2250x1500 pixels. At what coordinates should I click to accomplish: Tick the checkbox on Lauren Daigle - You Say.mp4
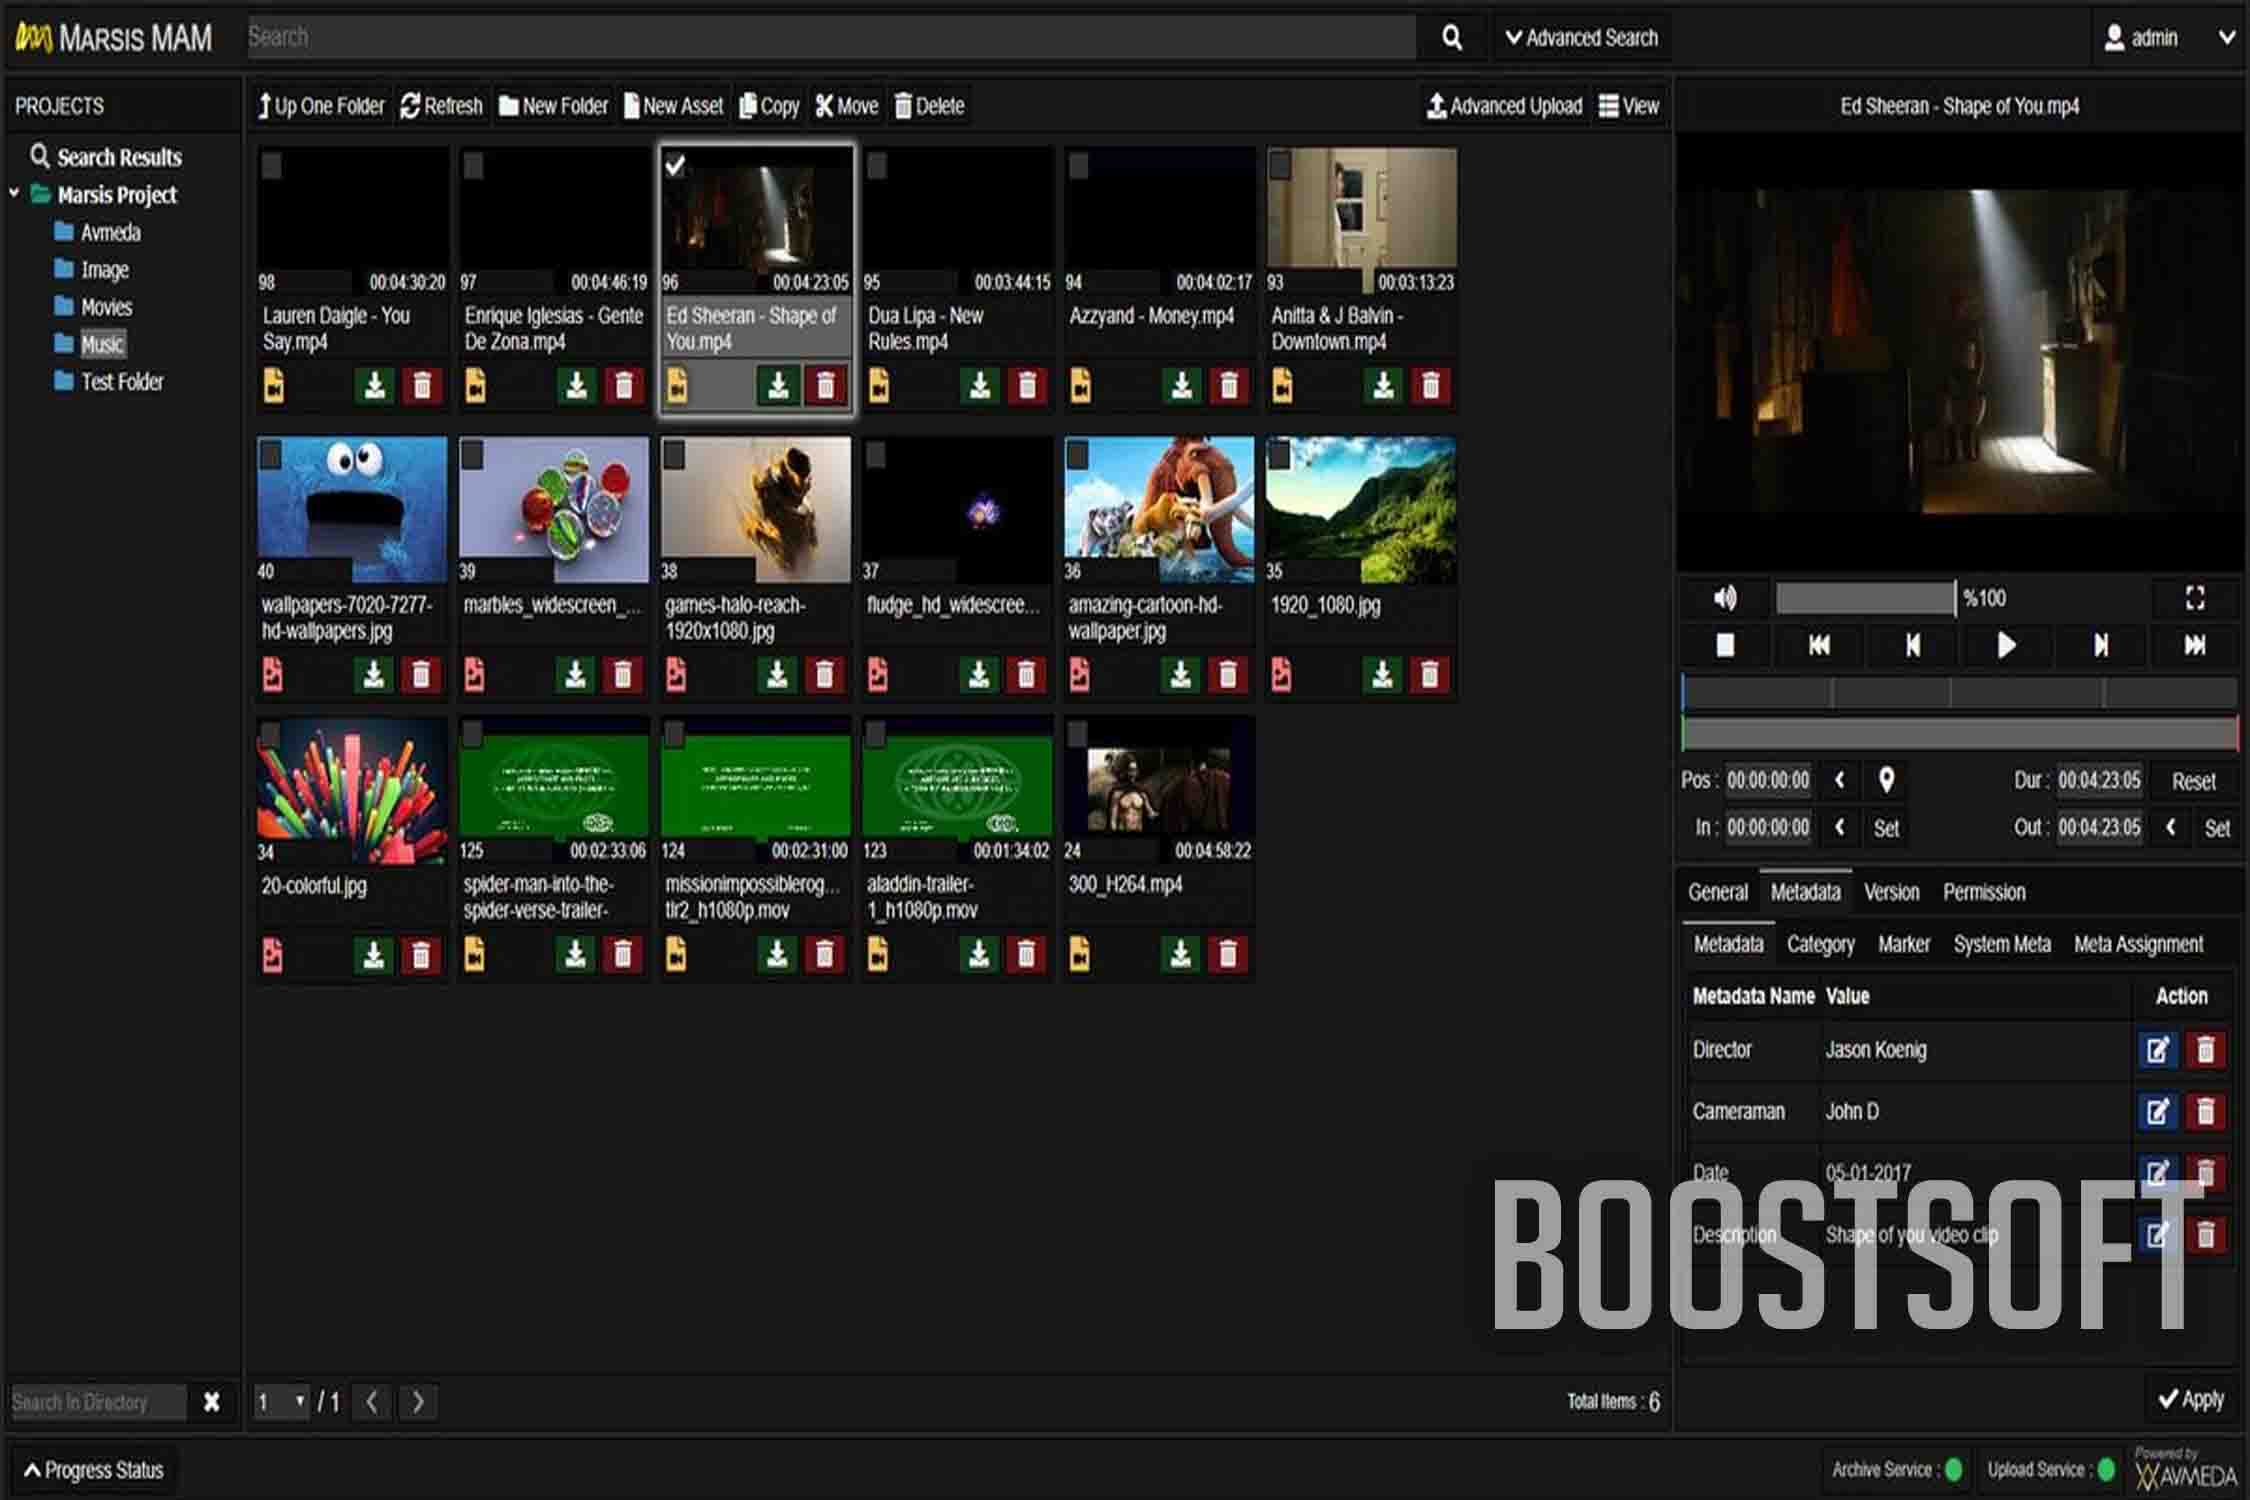click(271, 165)
